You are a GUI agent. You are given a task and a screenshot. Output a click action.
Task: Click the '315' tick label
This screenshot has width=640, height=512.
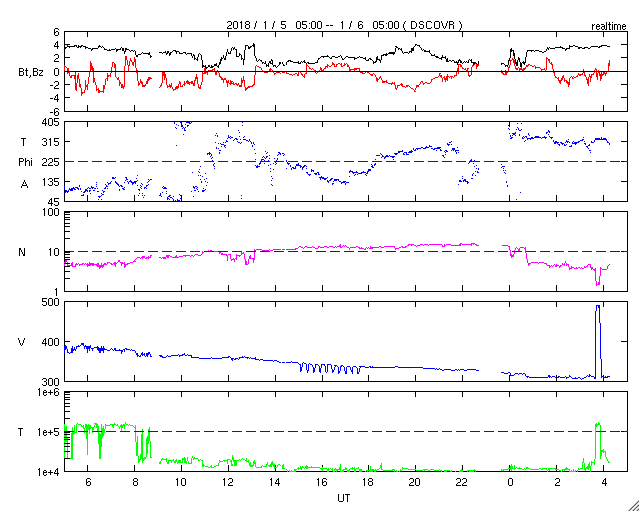click(52, 142)
